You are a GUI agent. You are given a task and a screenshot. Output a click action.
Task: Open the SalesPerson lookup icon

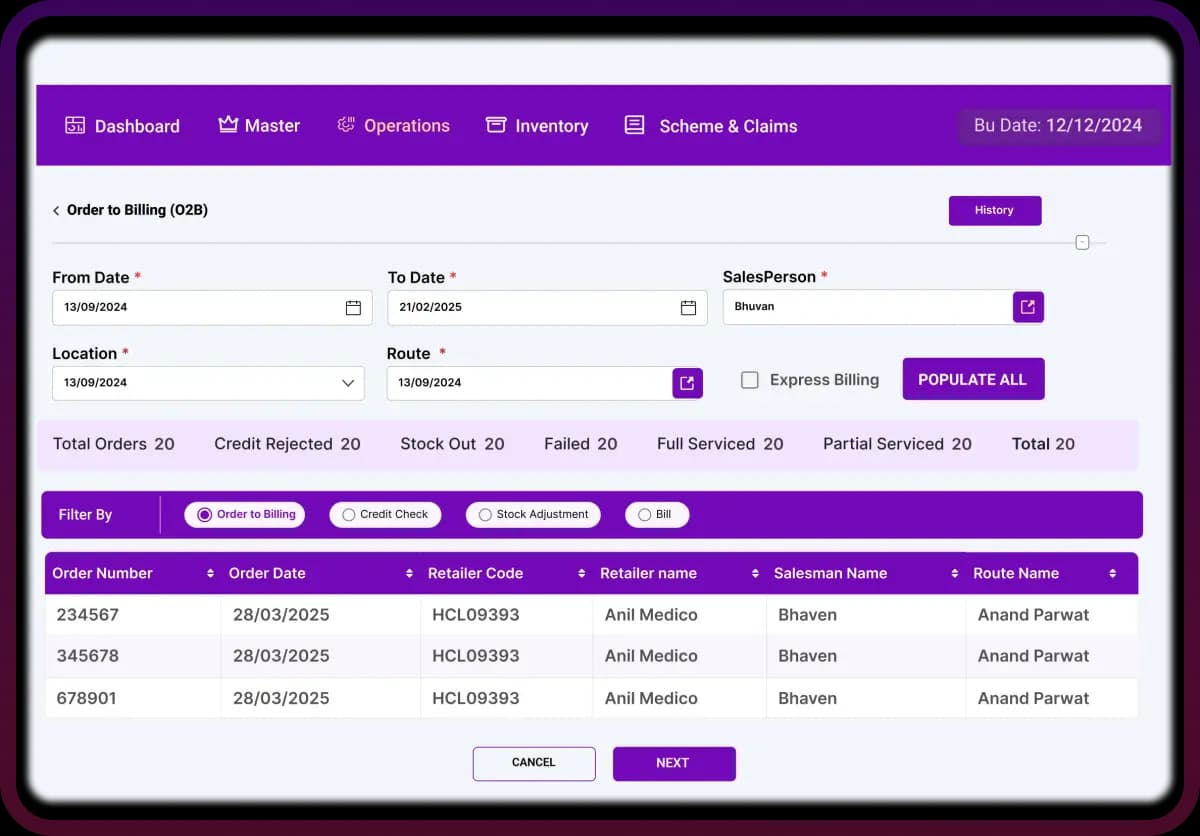(x=1028, y=307)
